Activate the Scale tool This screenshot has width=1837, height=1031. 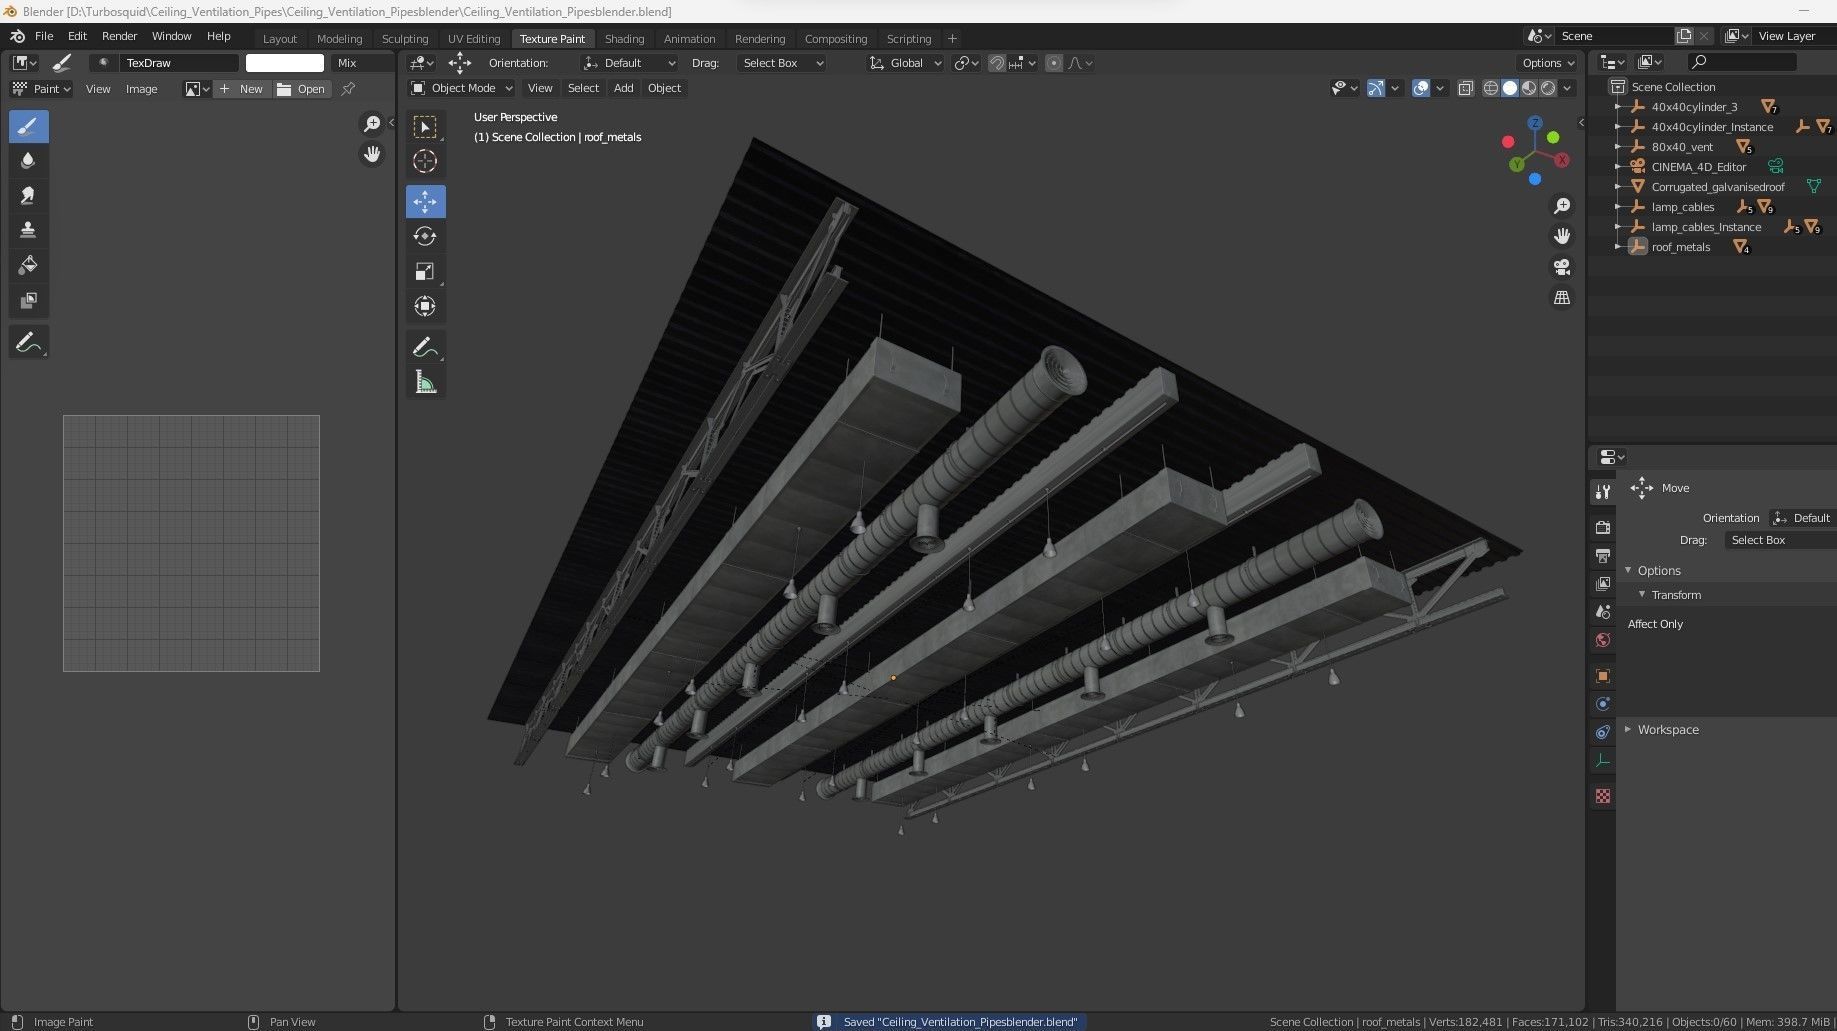coord(425,271)
